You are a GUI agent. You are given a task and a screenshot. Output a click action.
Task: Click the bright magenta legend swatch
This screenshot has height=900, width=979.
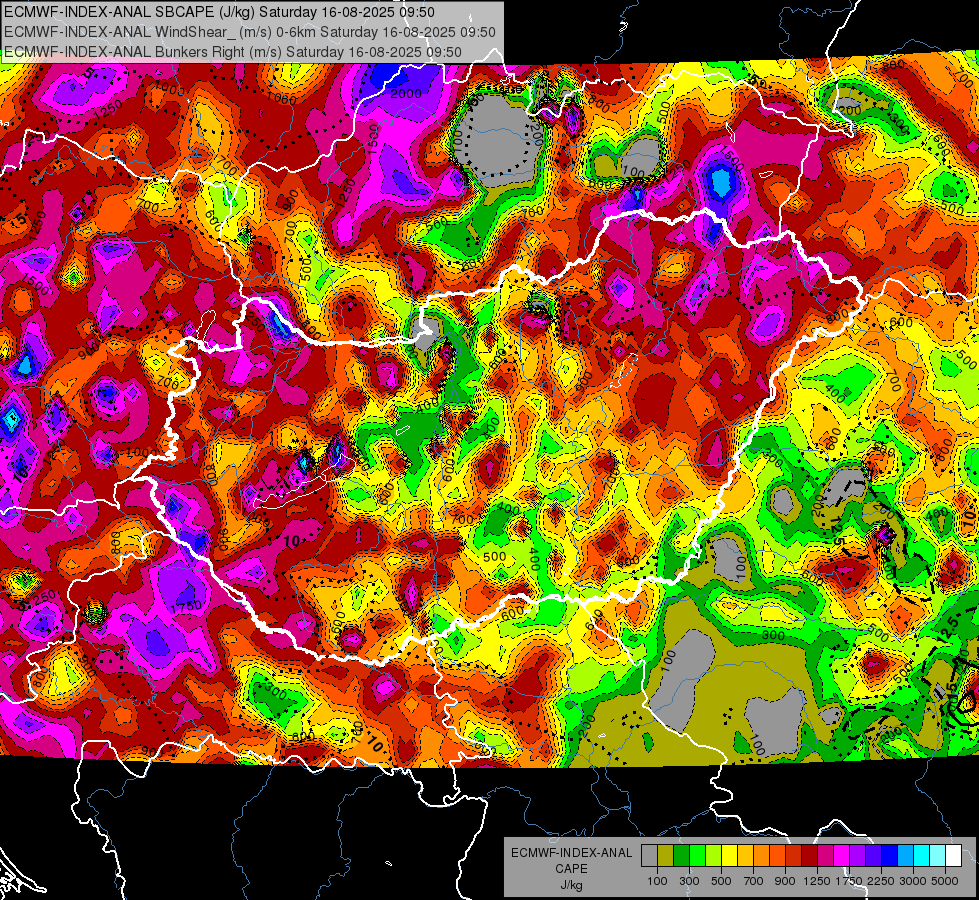[x=842, y=856]
